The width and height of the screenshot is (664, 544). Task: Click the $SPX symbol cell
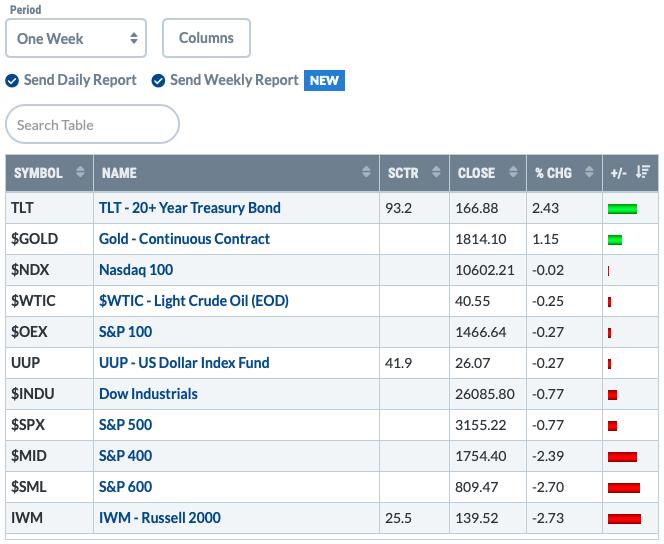(x=50, y=425)
